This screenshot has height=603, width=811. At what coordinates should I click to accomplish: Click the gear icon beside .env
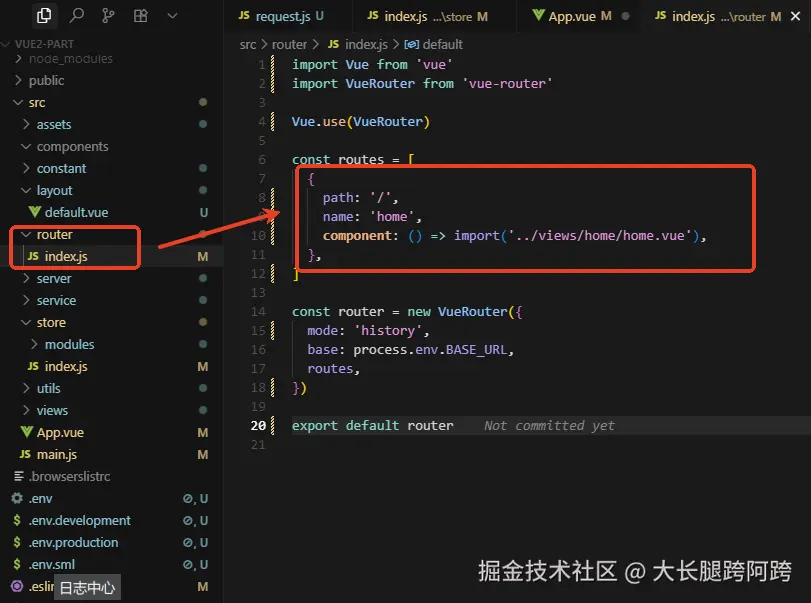tap(17, 498)
